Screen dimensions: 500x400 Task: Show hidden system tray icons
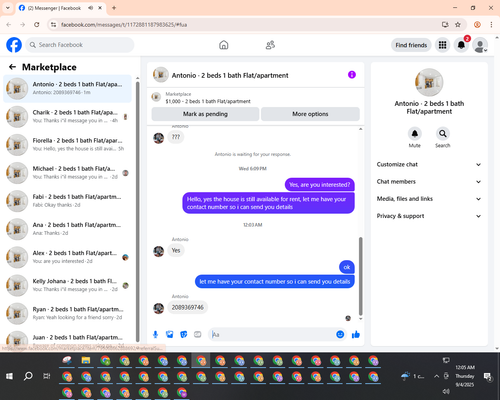[x=436, y=376]
